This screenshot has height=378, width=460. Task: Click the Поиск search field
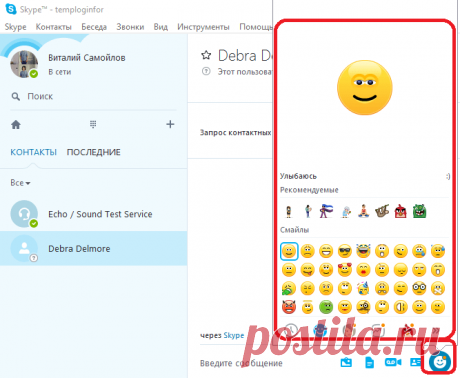(93, 97)
